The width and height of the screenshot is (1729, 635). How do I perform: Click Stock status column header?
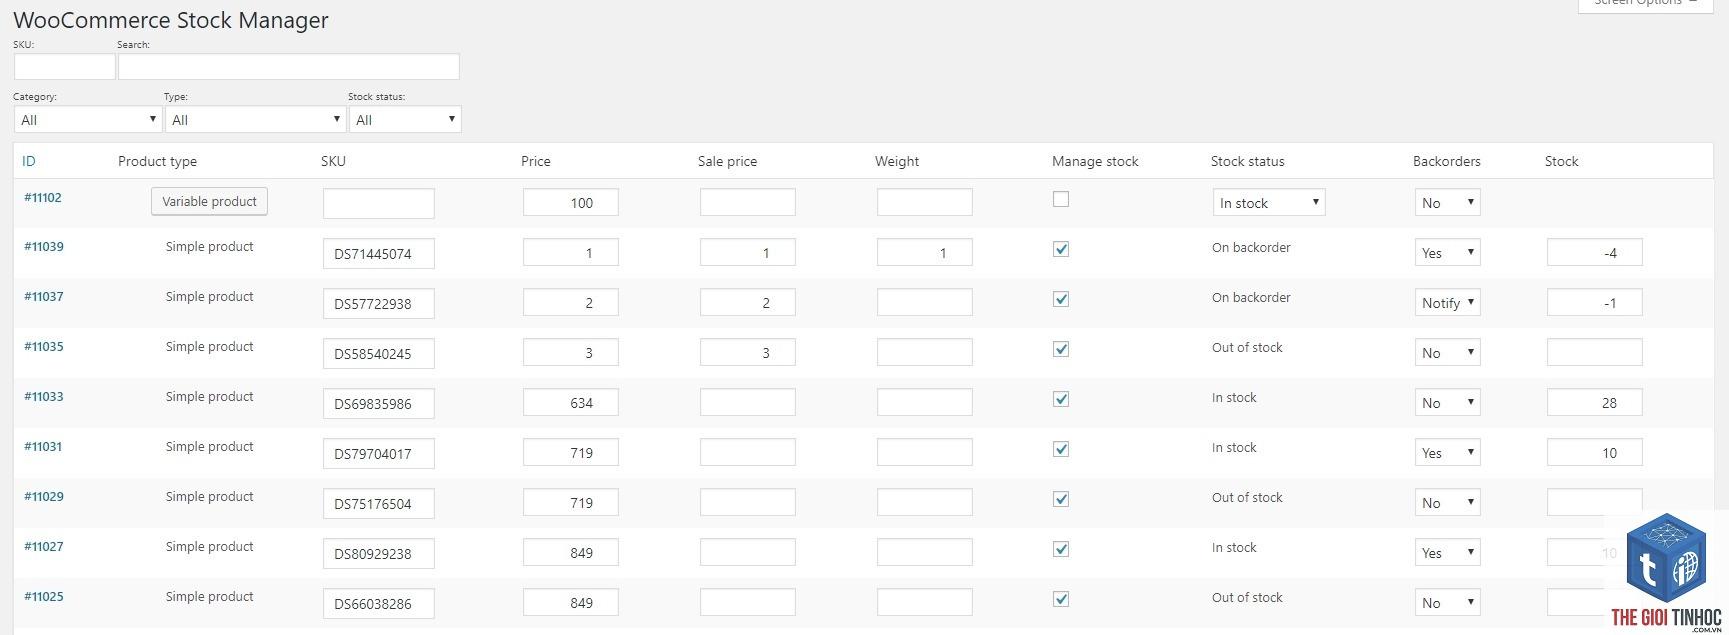1247,161
